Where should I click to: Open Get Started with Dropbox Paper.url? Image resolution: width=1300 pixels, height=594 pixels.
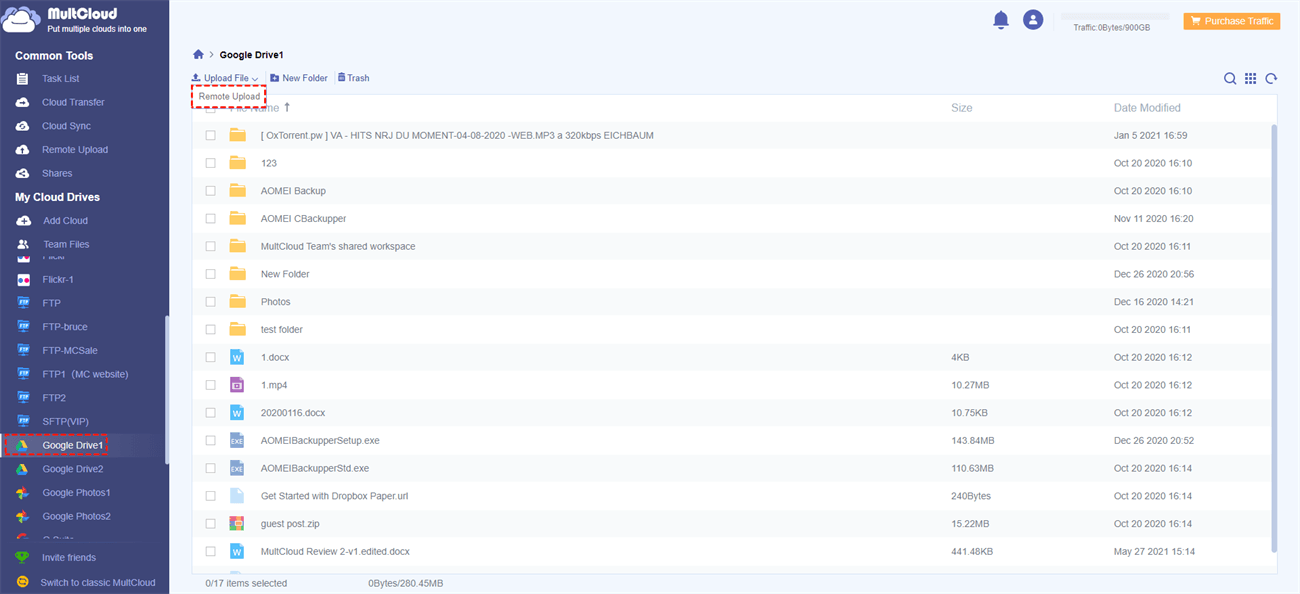(x=334, y=496)
